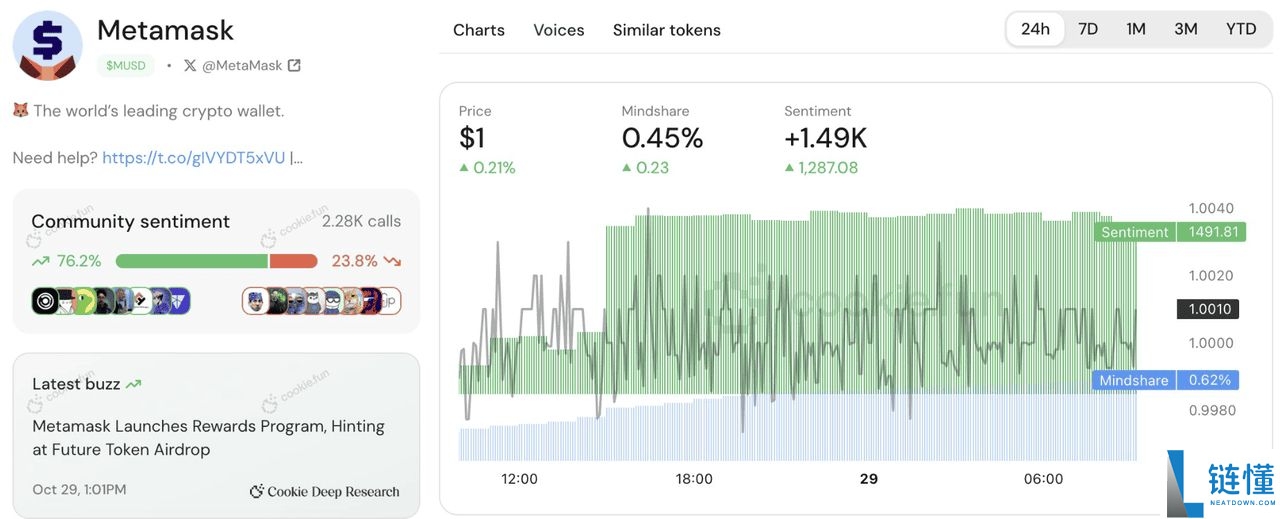Viewport: 1280px width, 519px height.
Task: Click the Metamask MUSD token avatar
Action: 47,46
